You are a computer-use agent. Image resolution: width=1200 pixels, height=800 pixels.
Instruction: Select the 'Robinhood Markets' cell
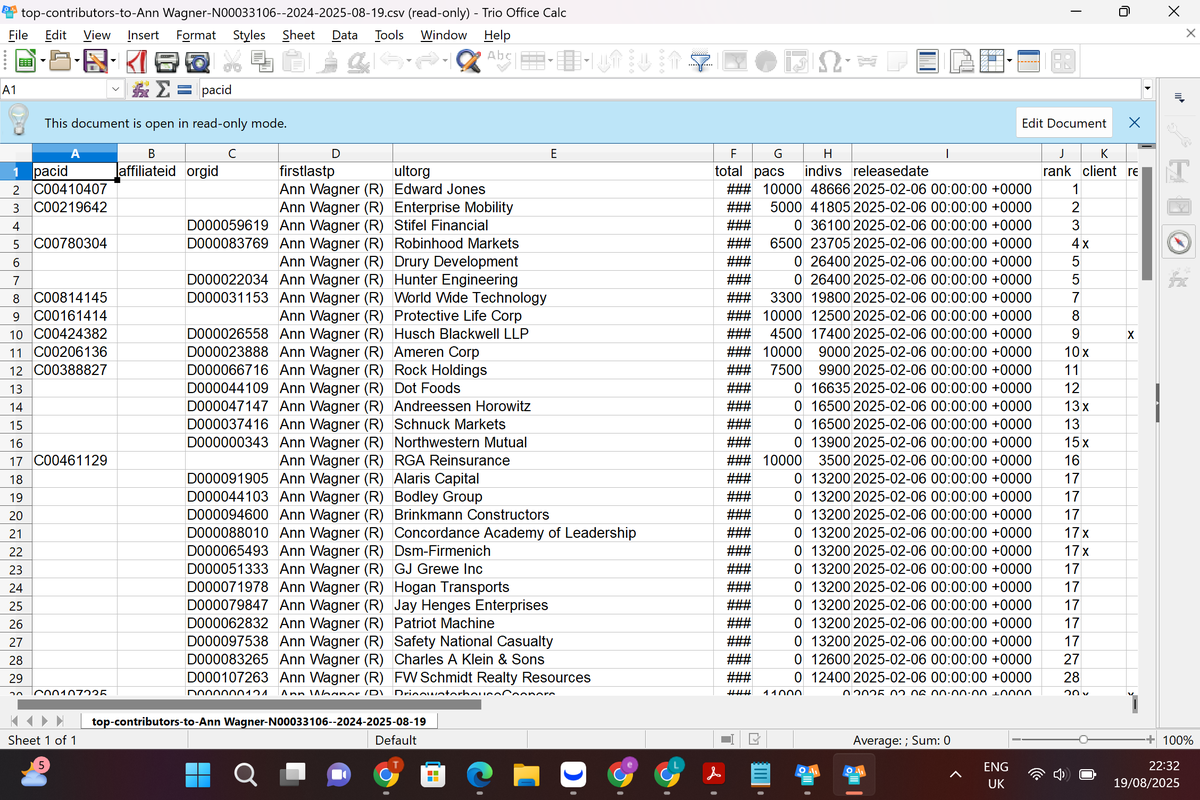pyautogui.click(x=552, y=243)
